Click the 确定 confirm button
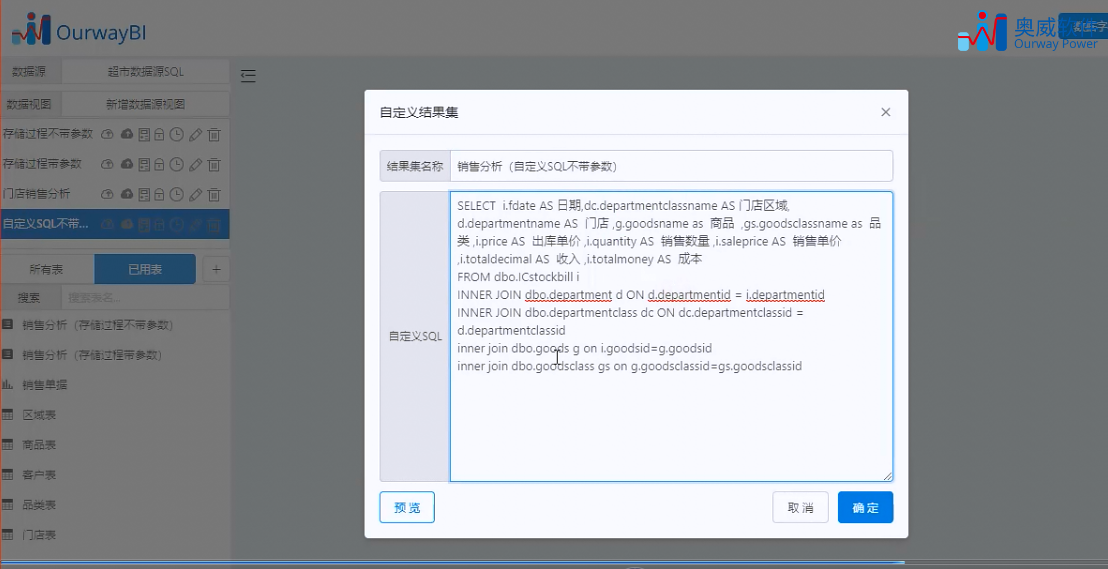 [x=866, y=508]
